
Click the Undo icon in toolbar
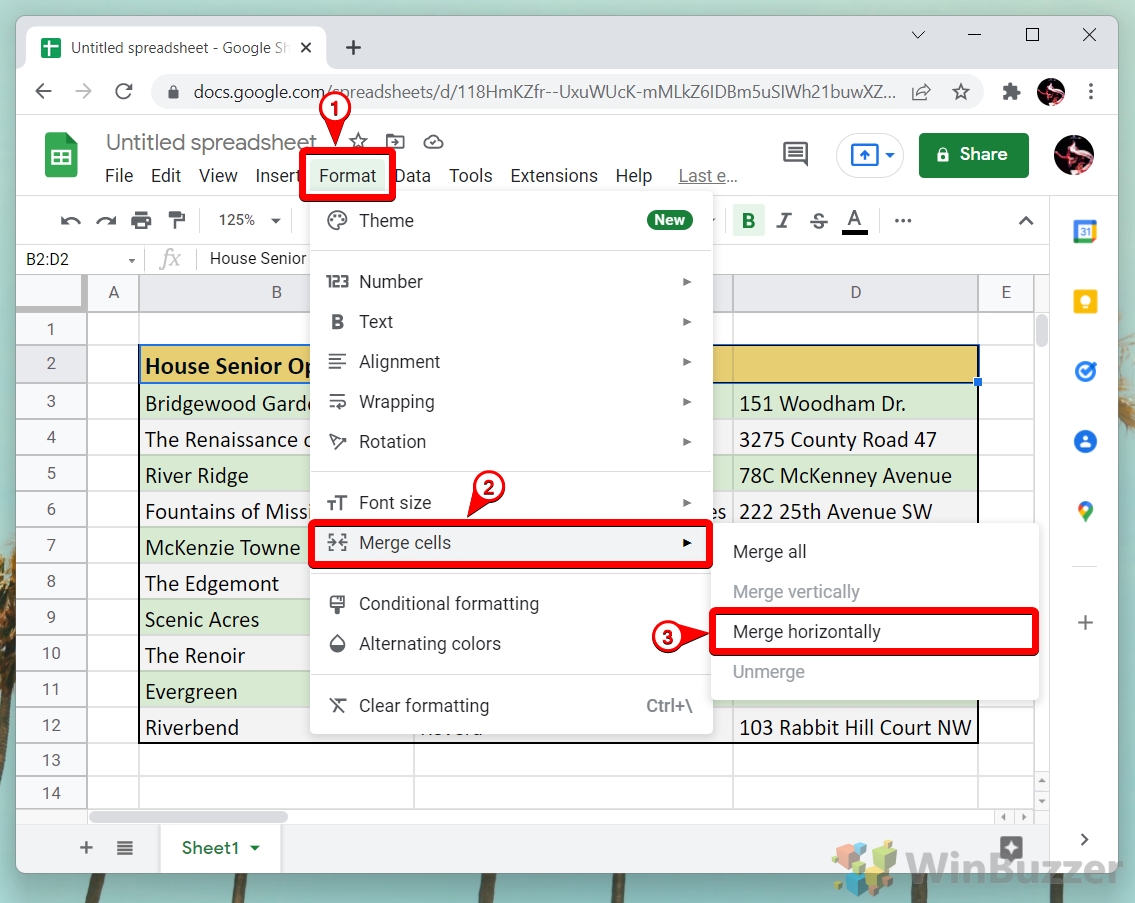coord(70,220)
